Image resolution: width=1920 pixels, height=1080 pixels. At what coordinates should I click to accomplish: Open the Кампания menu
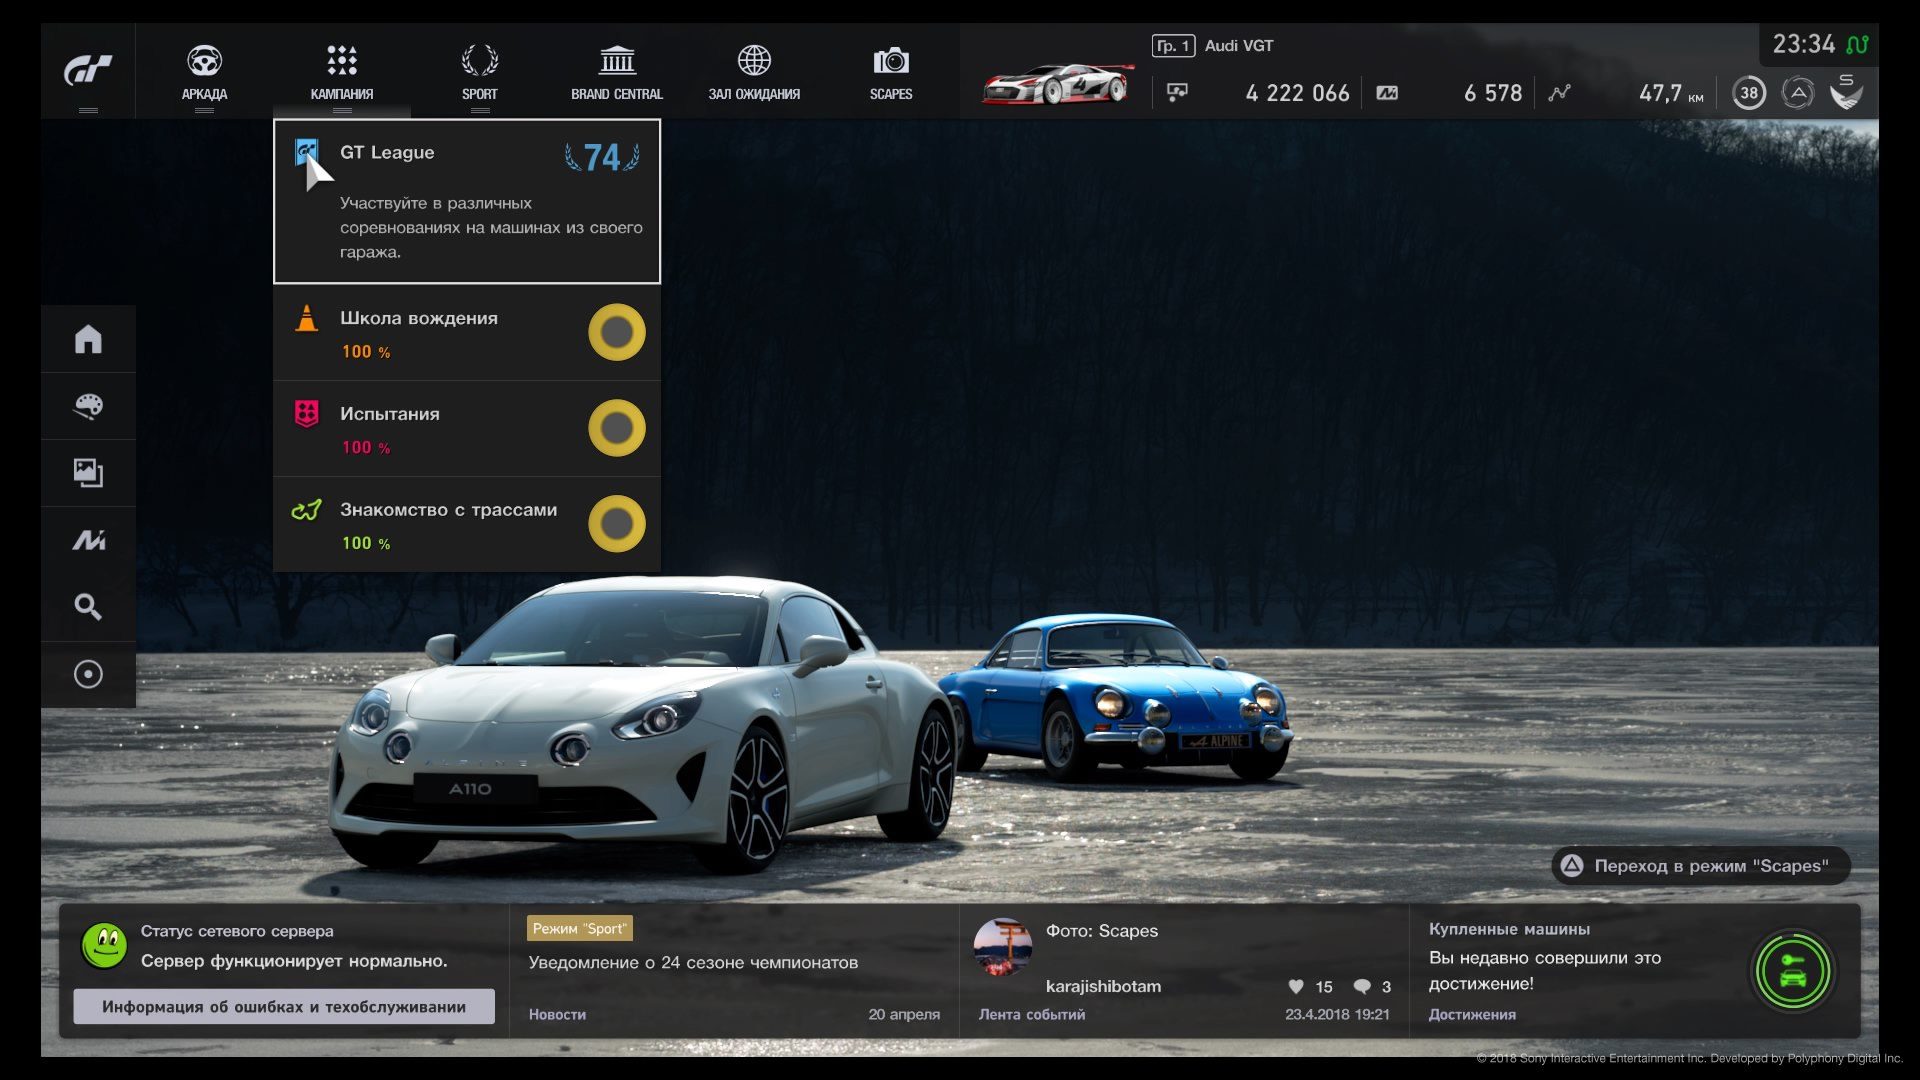pyautogui.click(x=341, y=72)
